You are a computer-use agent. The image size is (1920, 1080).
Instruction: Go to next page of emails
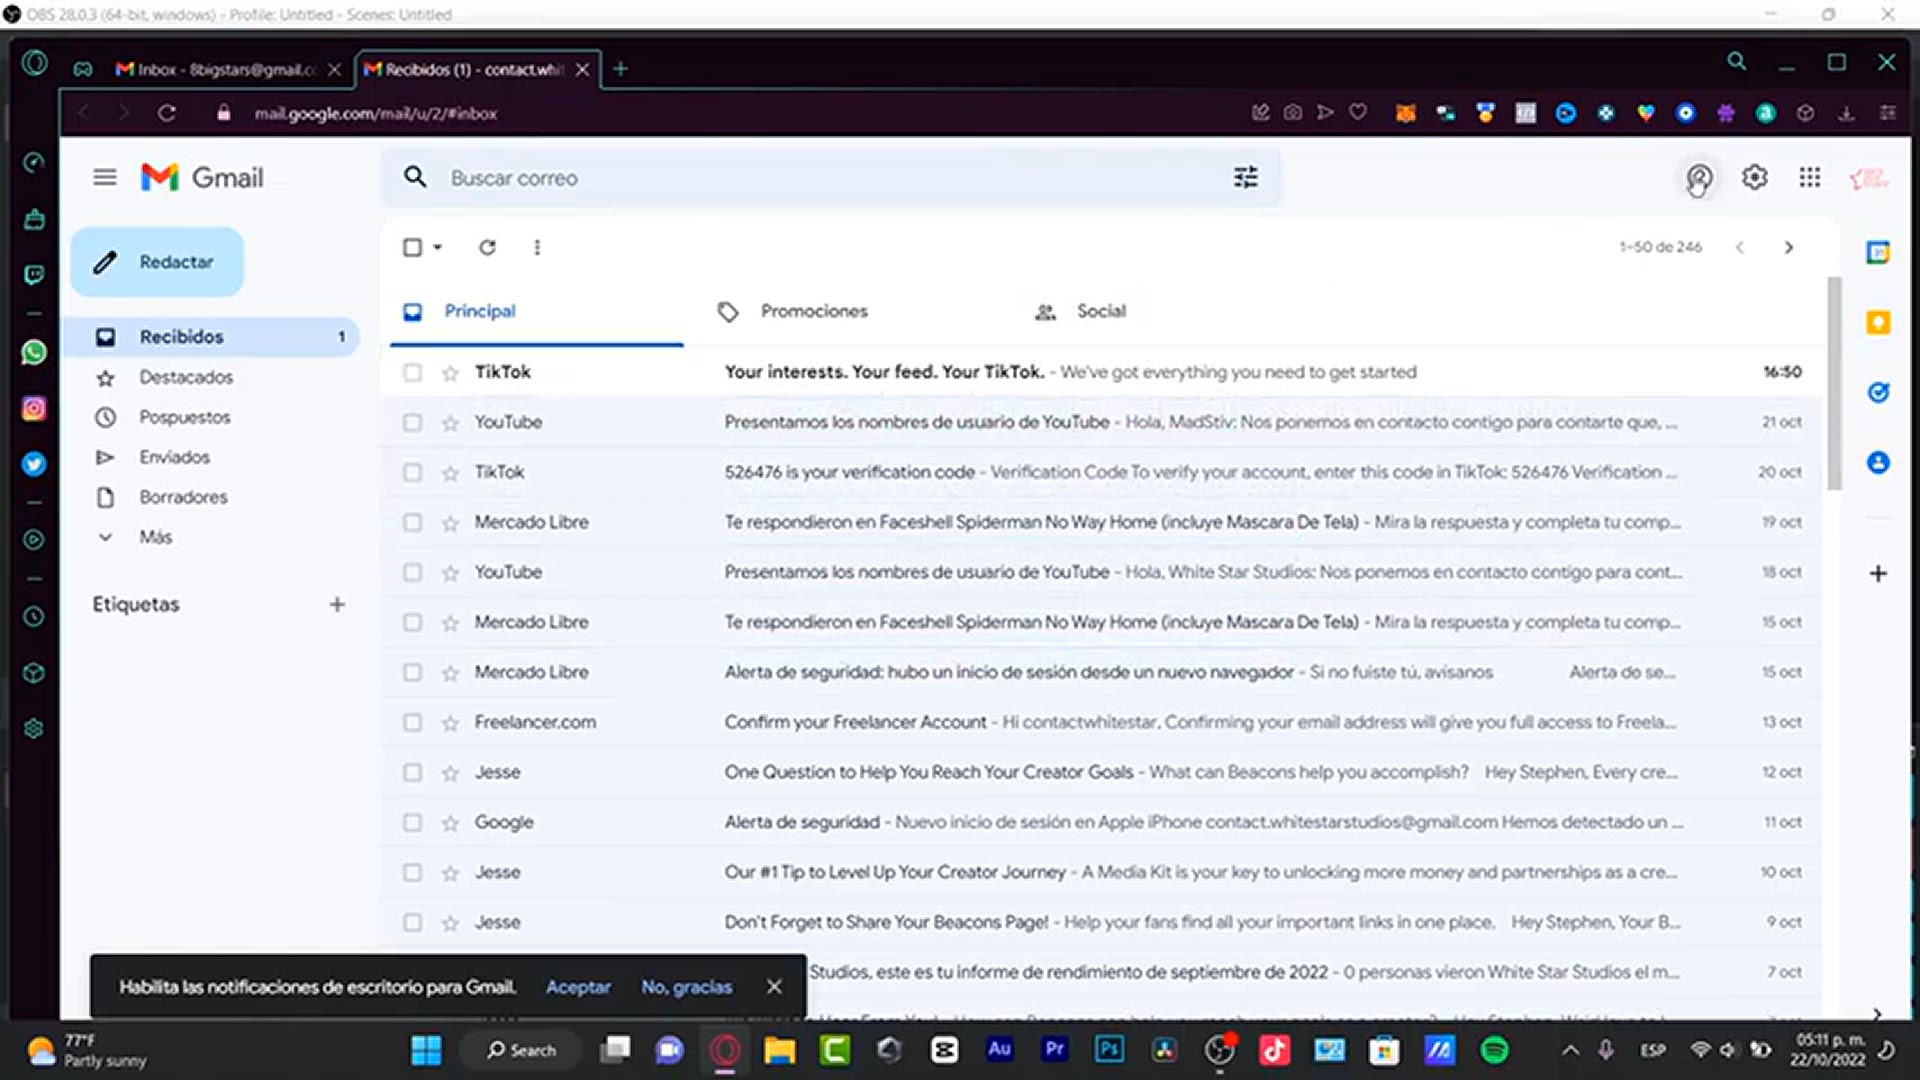tap(1789, 247)
